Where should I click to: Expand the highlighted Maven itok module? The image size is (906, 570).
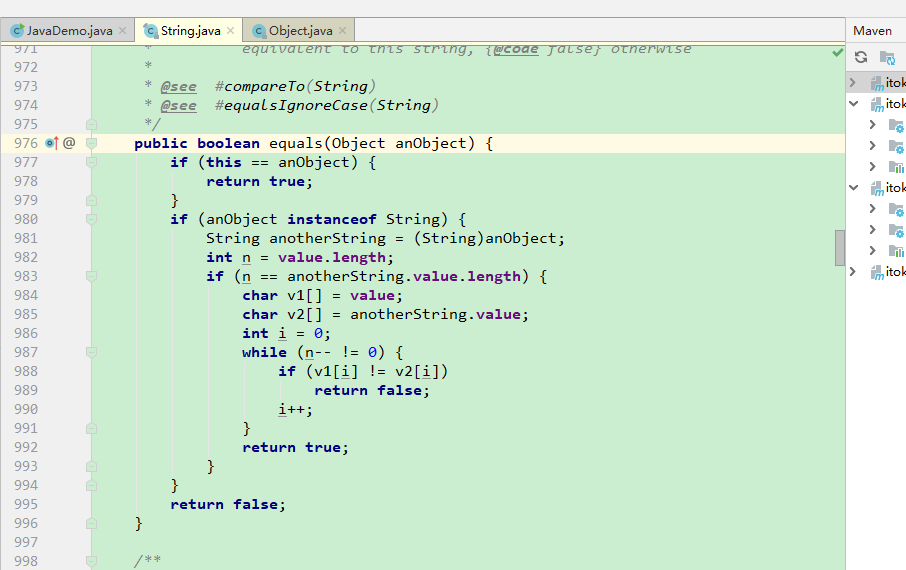[853, 83]
